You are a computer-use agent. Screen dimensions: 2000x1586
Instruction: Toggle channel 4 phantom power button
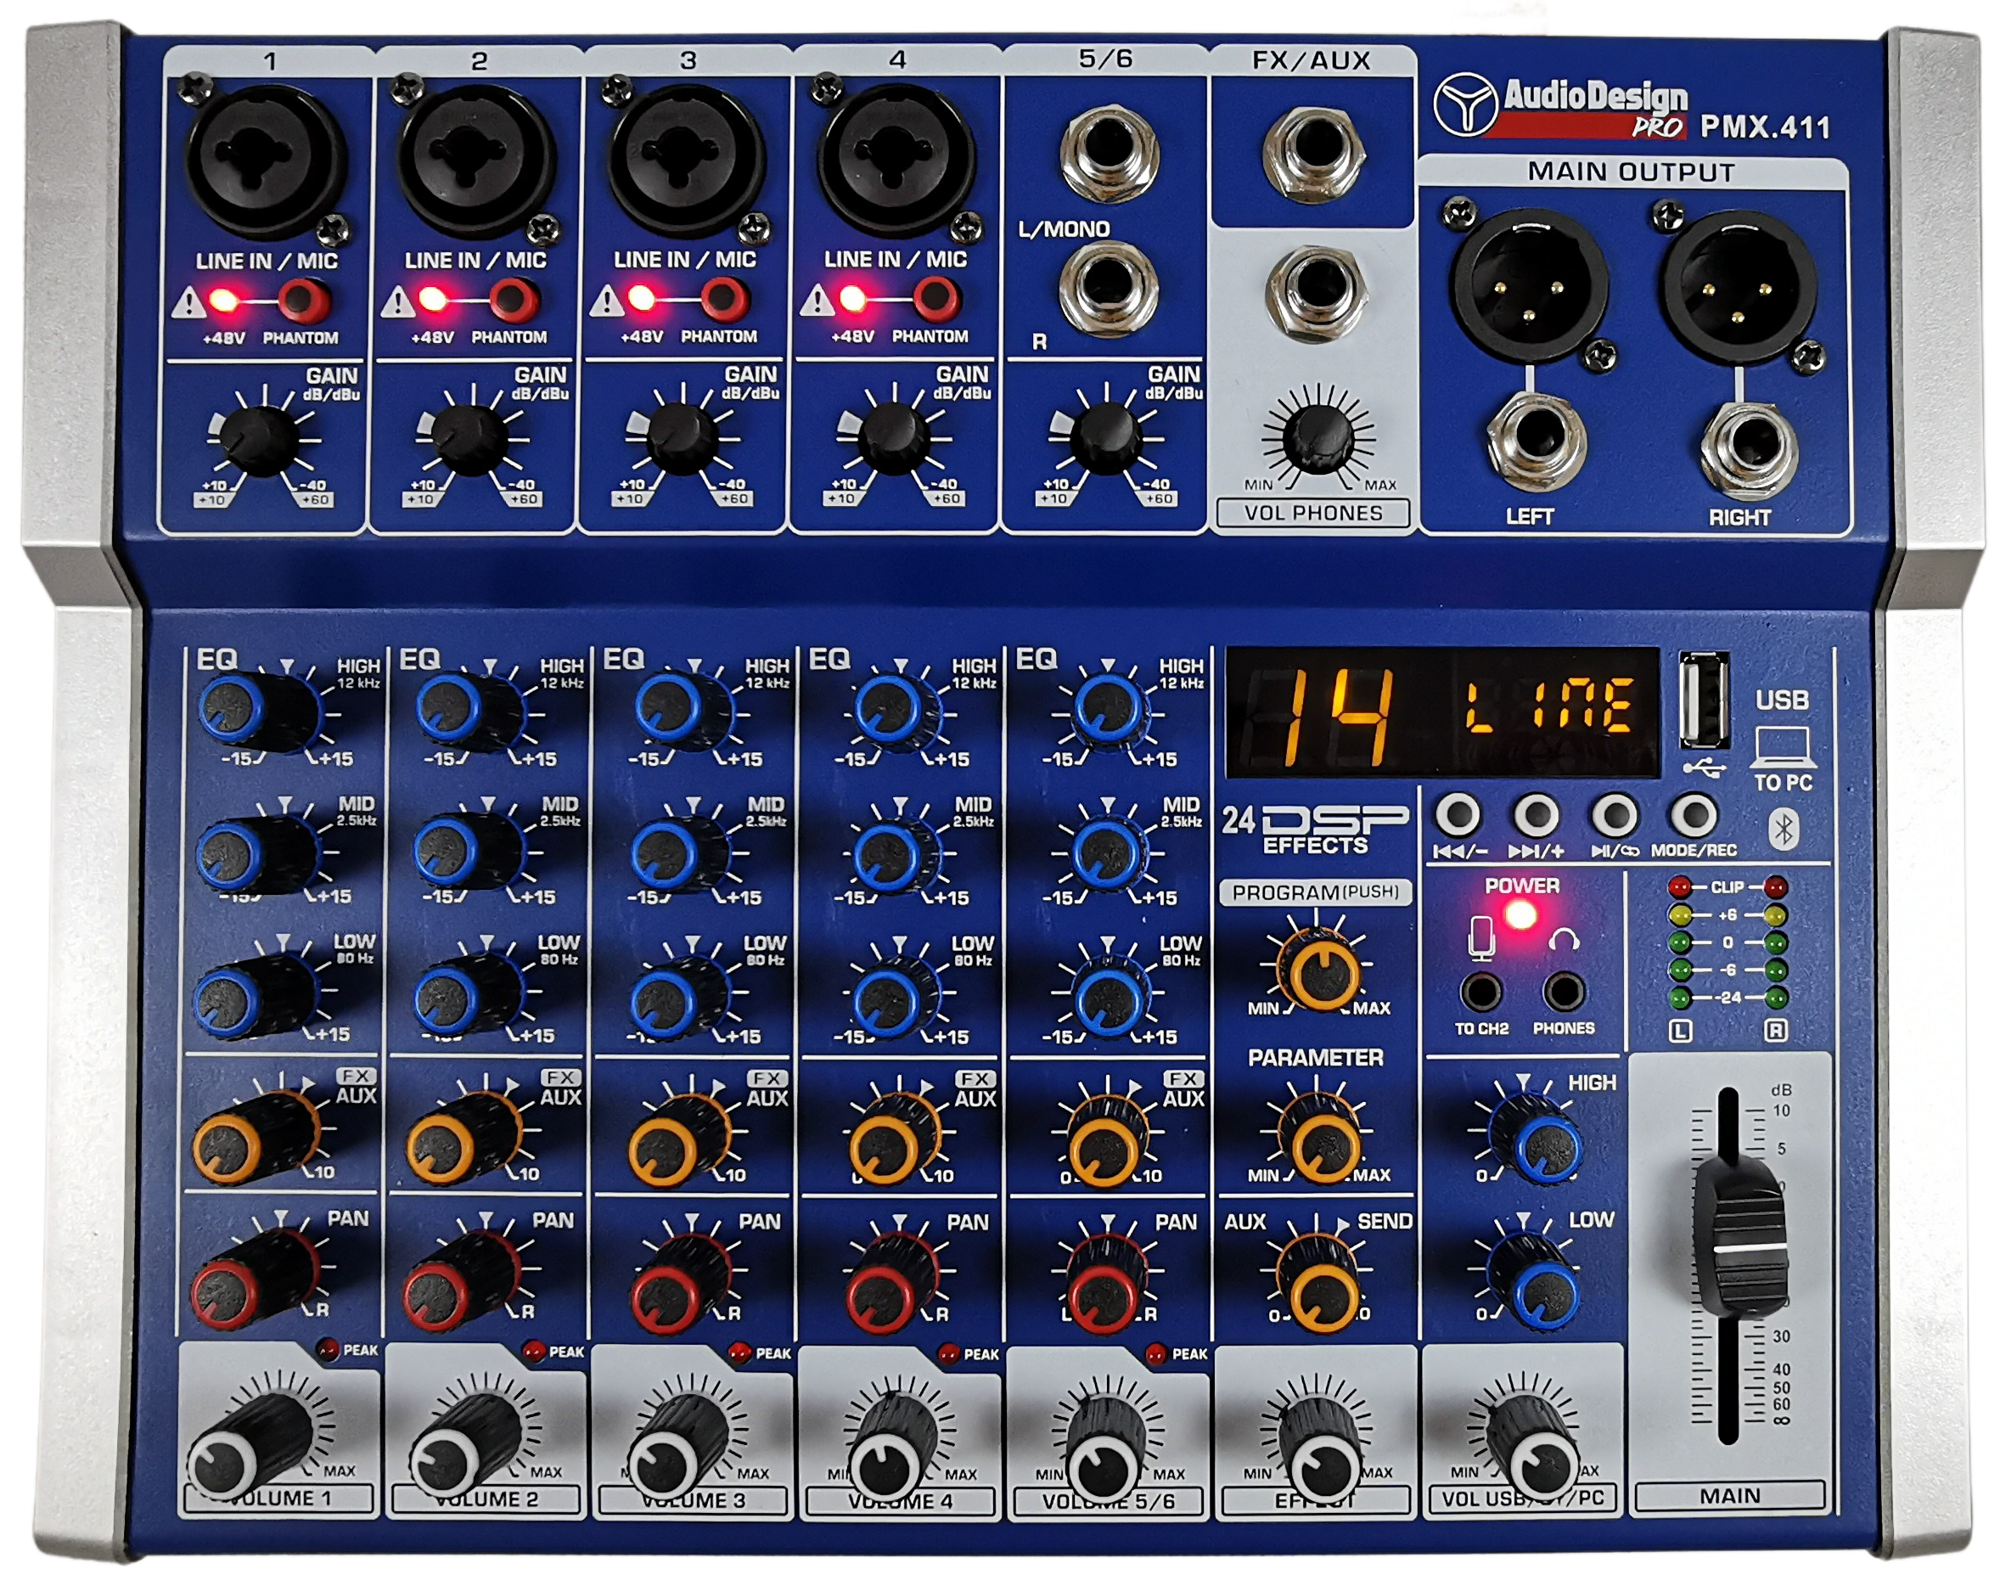pyautogui.click(x=935, y=297)
